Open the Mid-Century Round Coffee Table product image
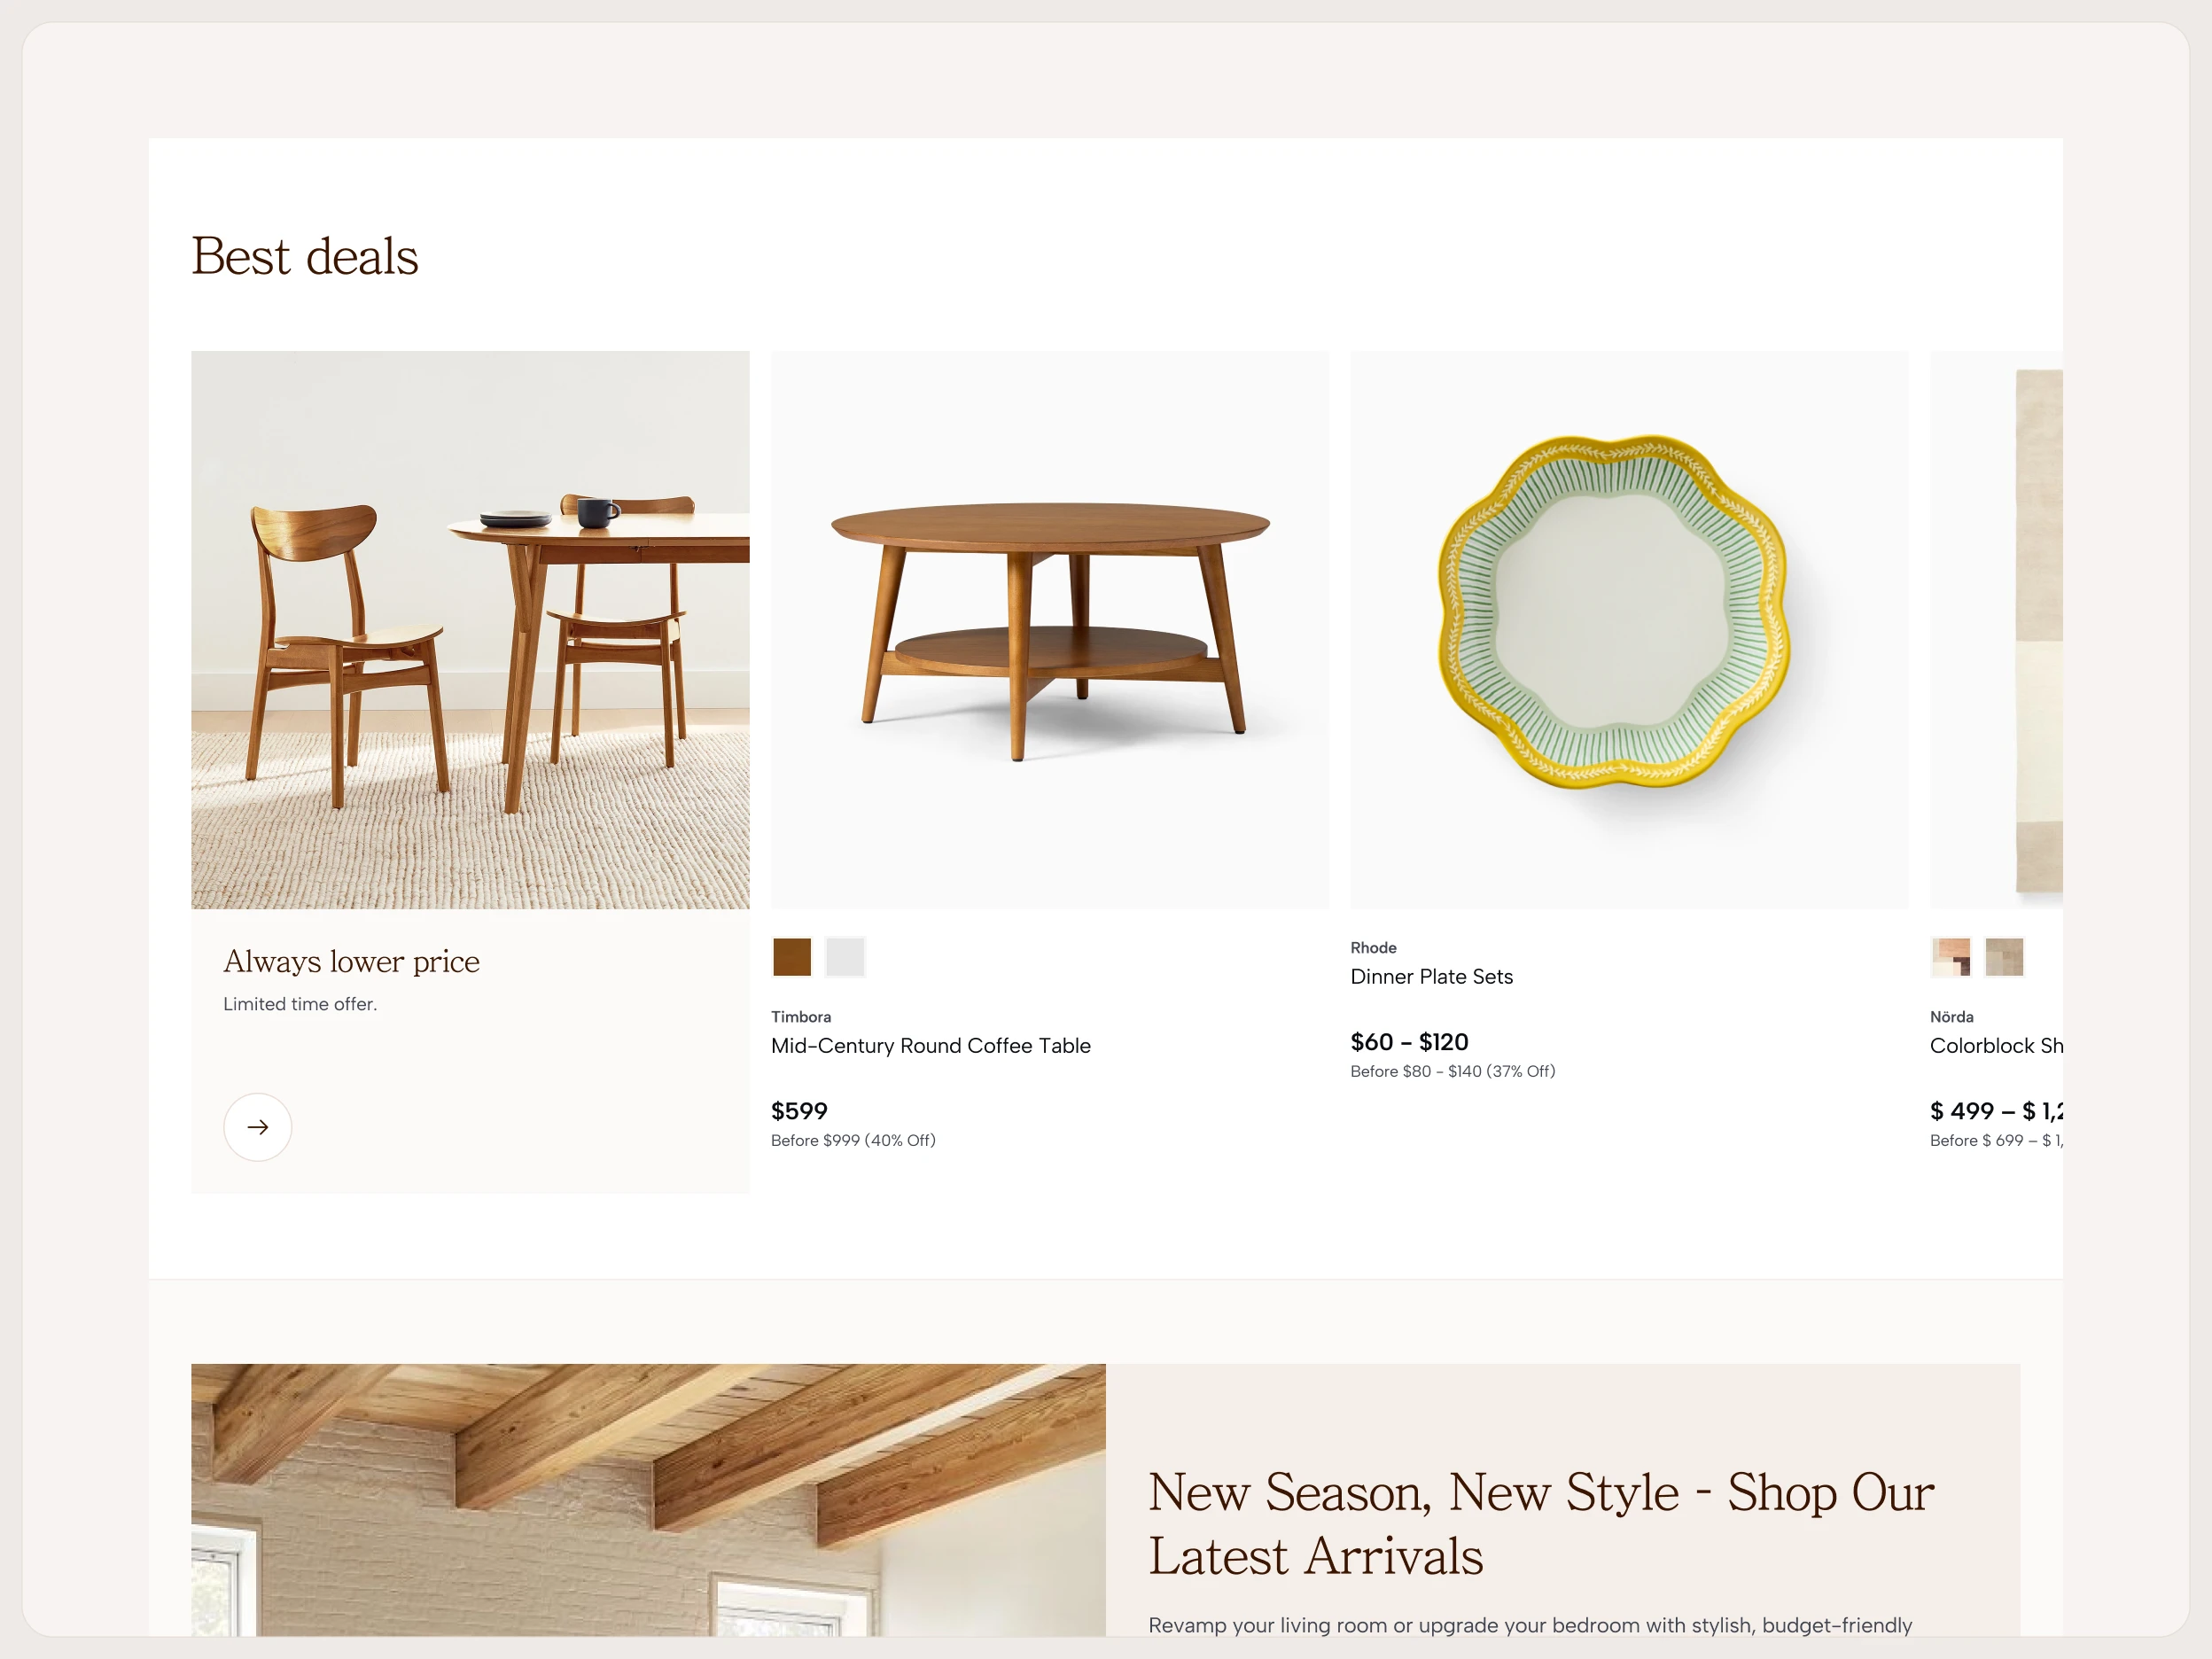Viewport: 2212px width, 1659px height. tap(1050, 630)
